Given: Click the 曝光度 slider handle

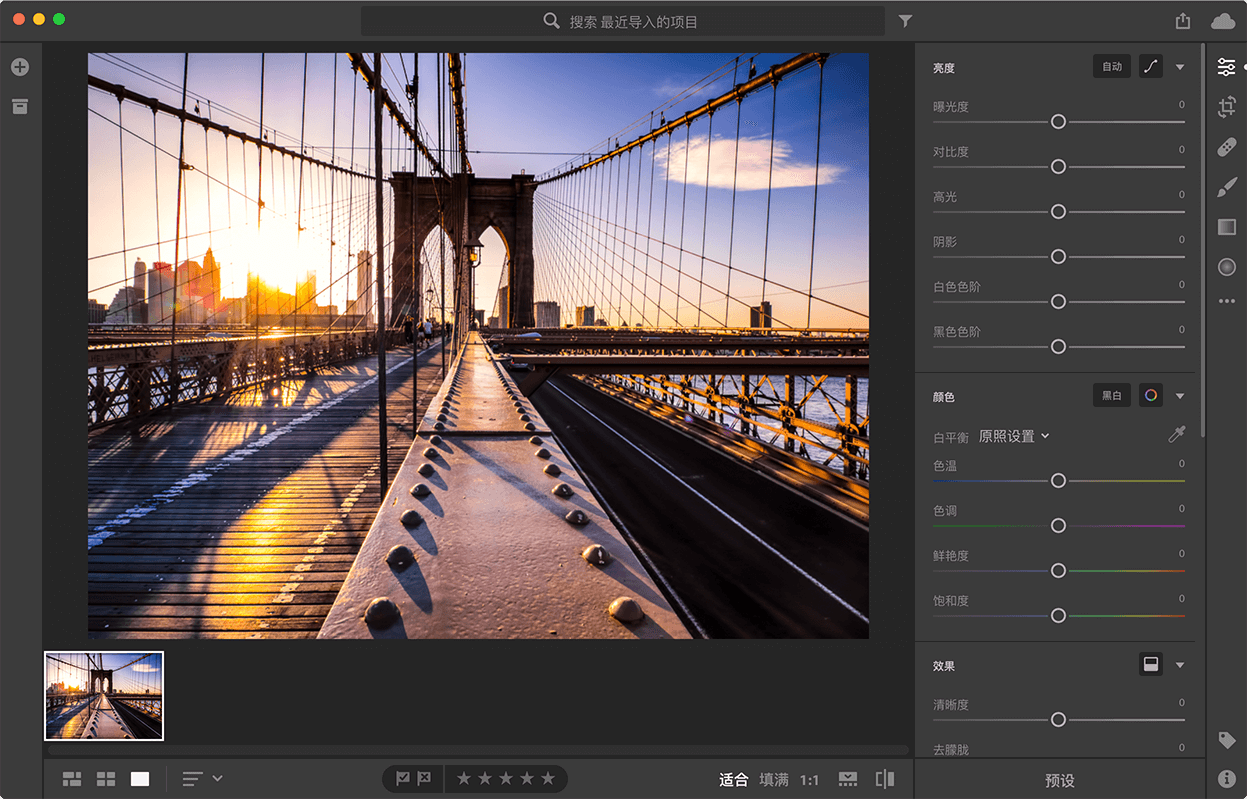Looking at the screenshot, I should (1058, 121).
